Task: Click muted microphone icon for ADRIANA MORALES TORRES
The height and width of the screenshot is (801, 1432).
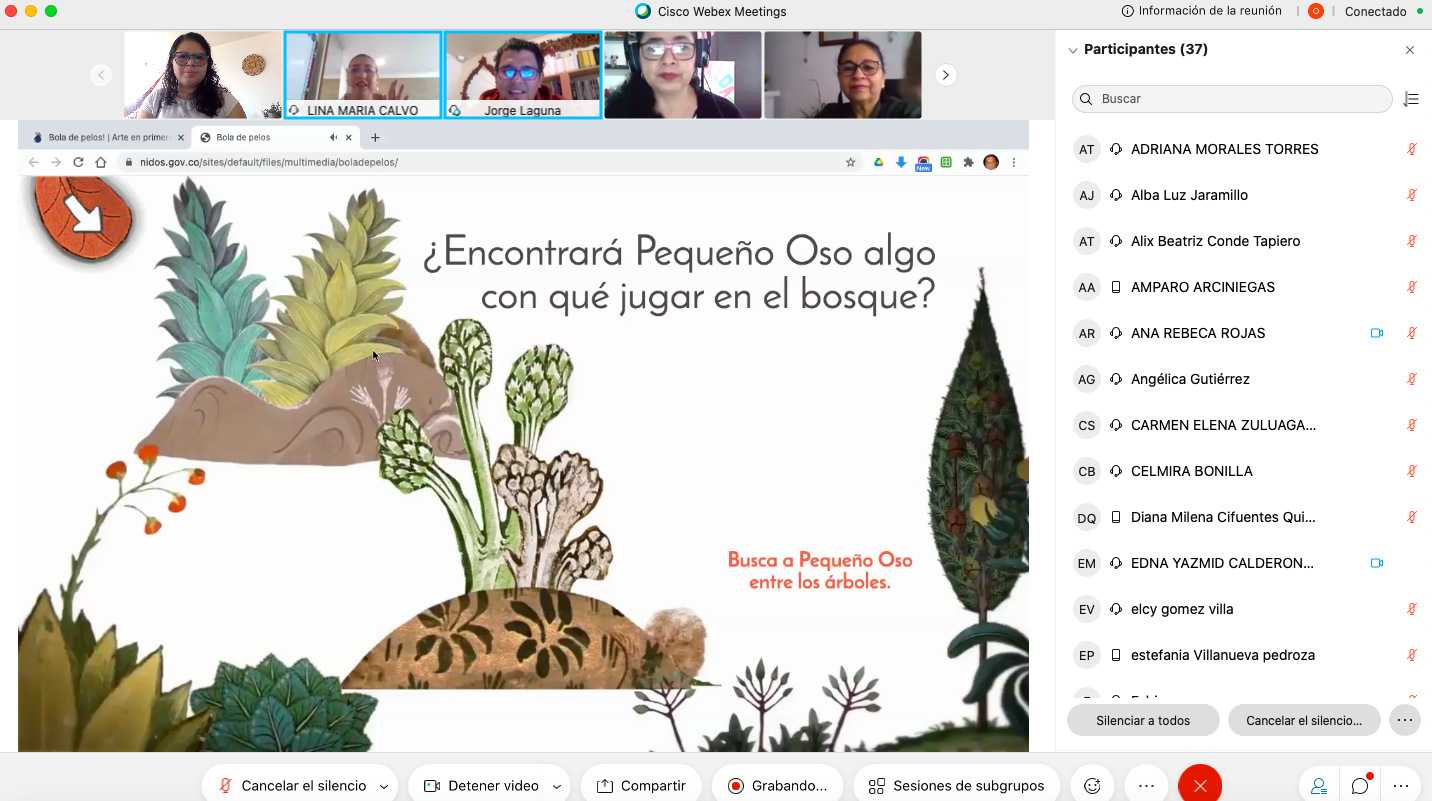Action: tap(1412, 149)
